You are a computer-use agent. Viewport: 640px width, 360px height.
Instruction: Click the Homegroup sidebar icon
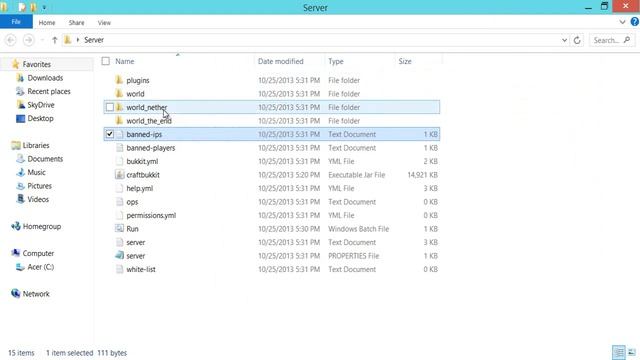16,226
